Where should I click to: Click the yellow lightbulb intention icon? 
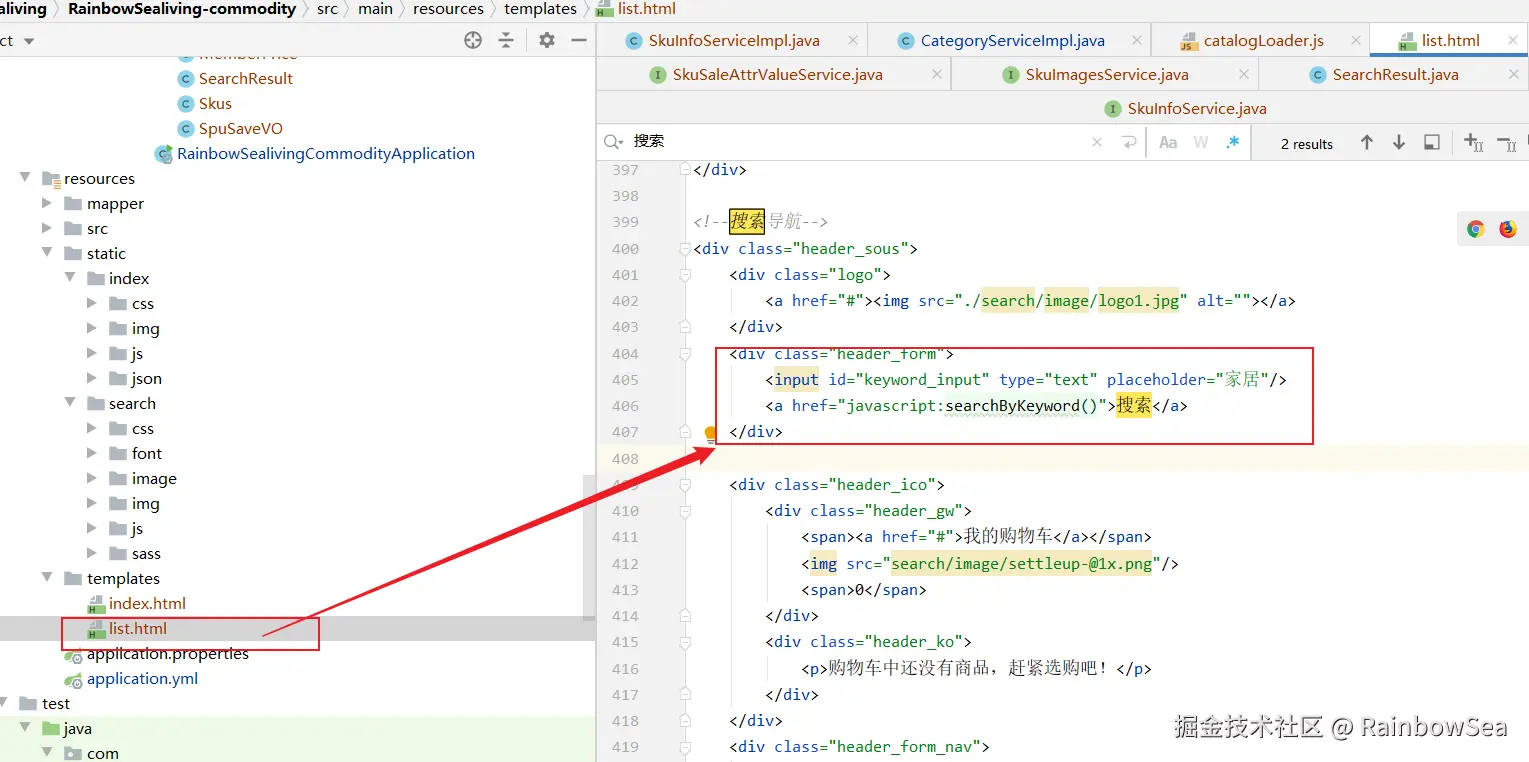point(710,434)
